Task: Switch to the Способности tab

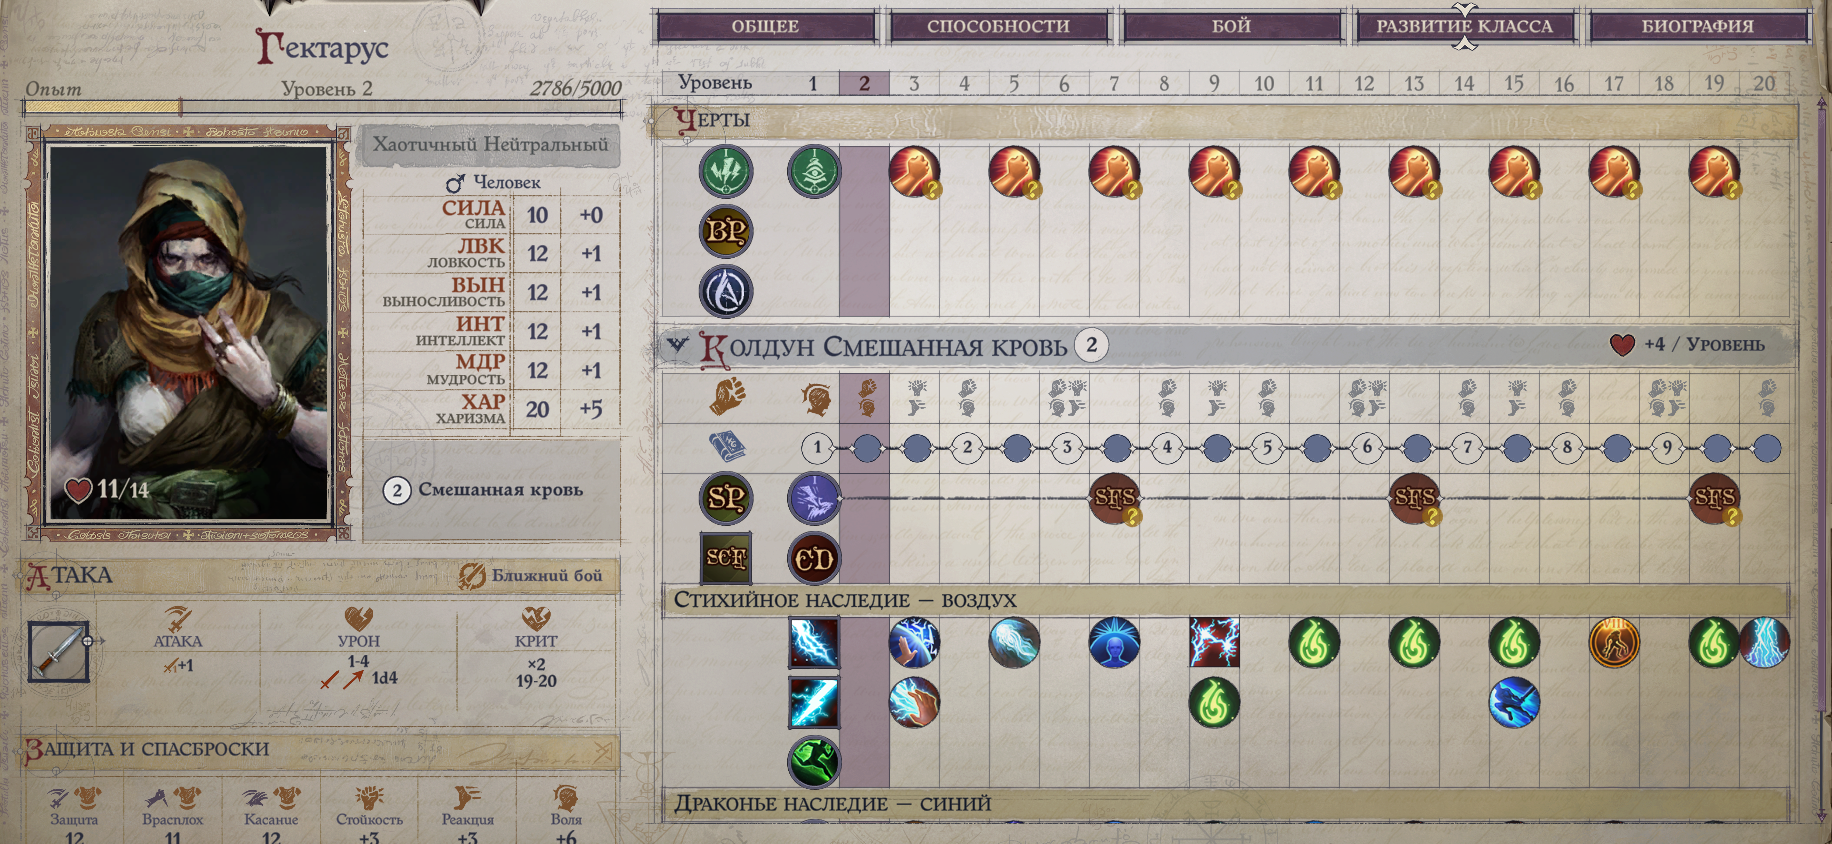Action: (x=998, y=26)
